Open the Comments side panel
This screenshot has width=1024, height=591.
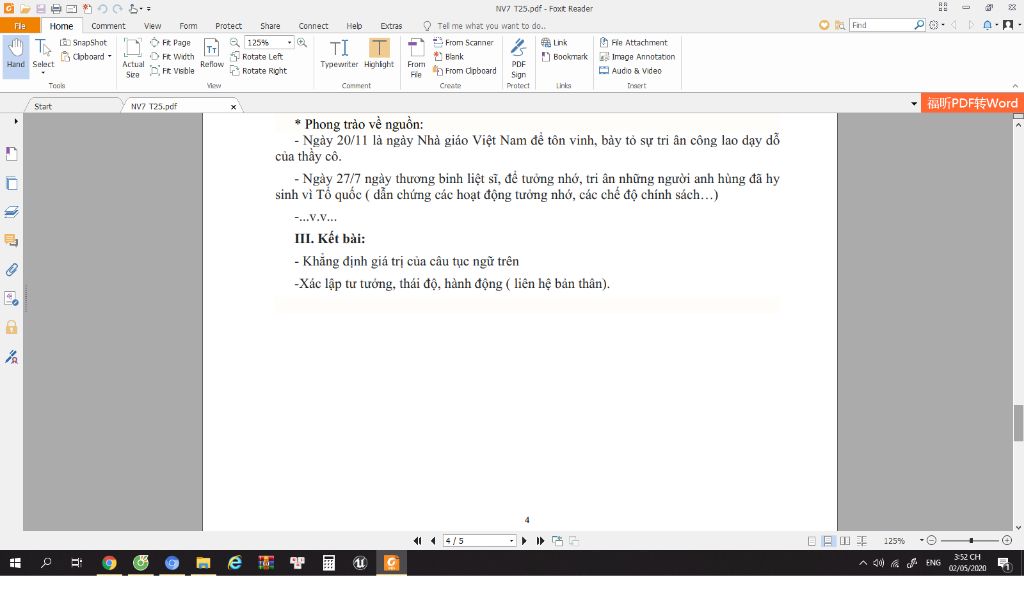(11, 240)
